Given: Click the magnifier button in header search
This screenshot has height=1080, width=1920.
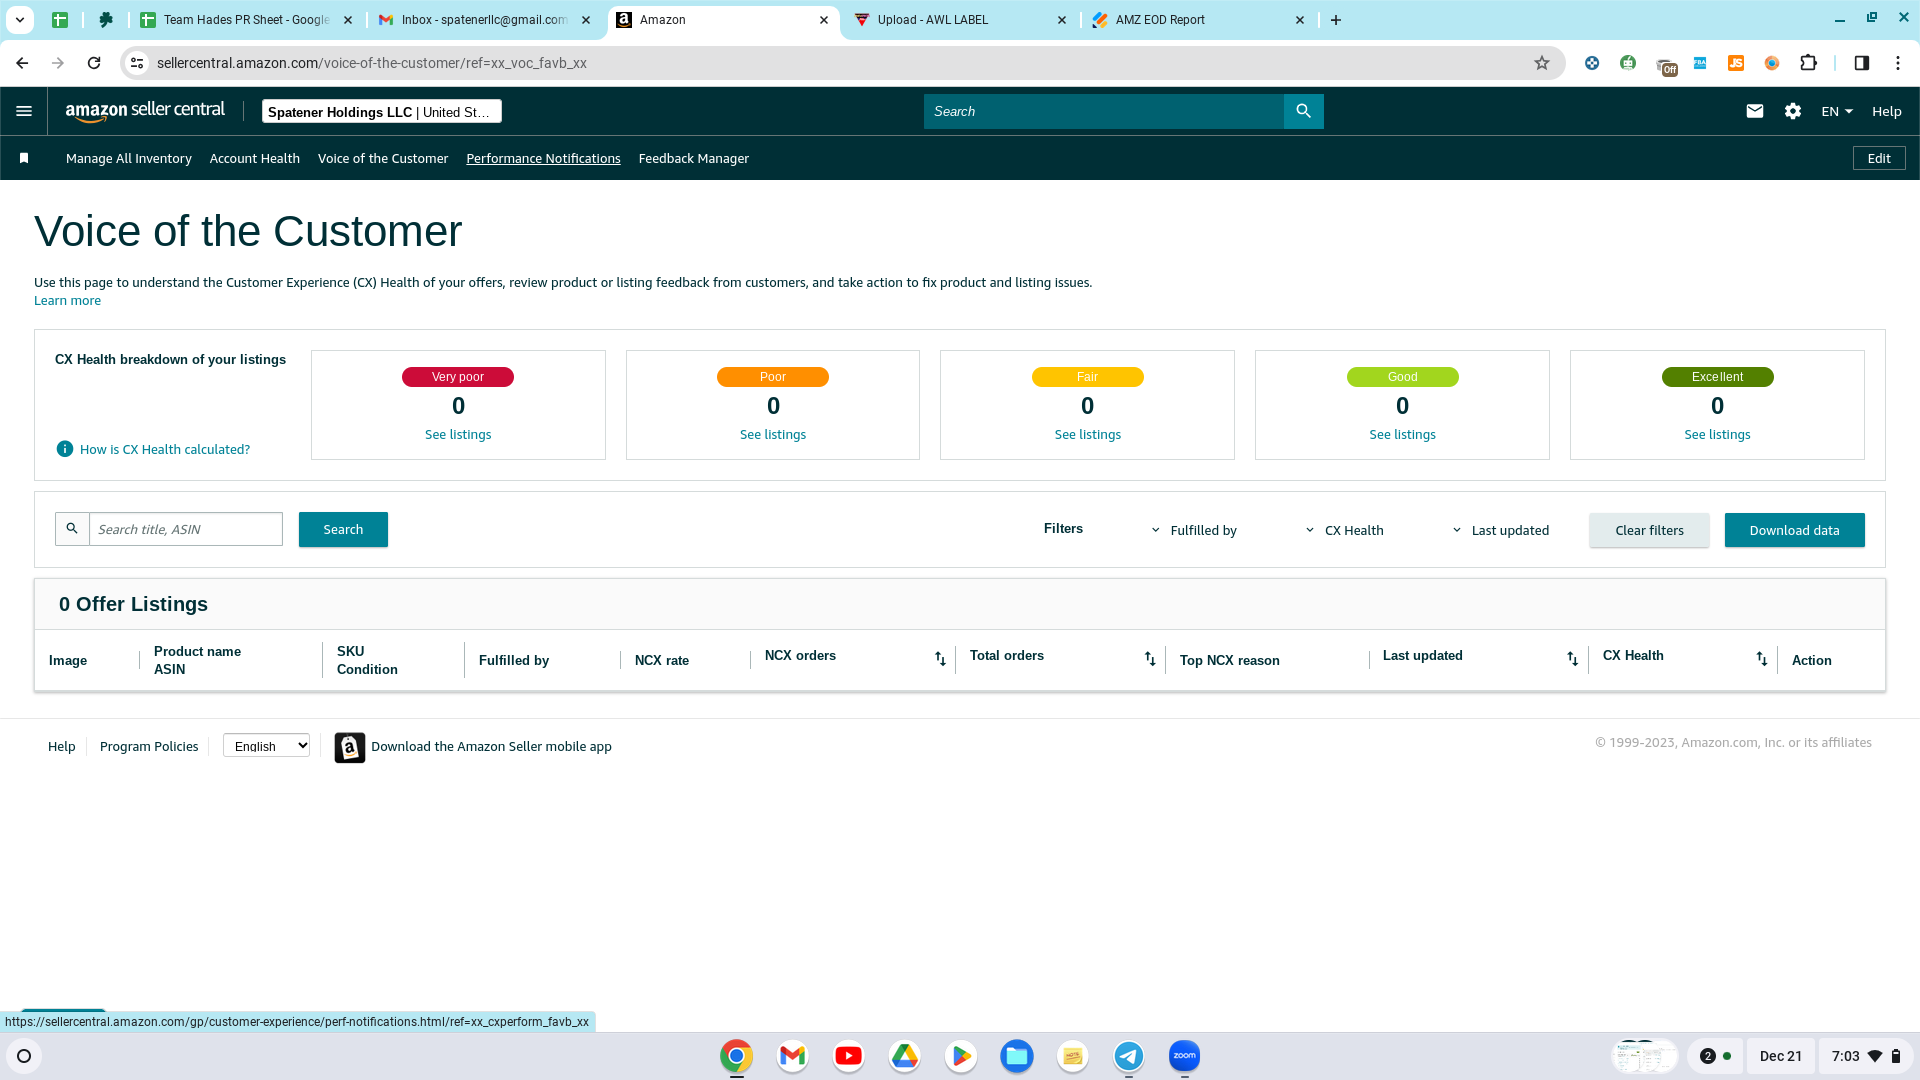Looking at the screenshot, I should tap(1303, 111).
